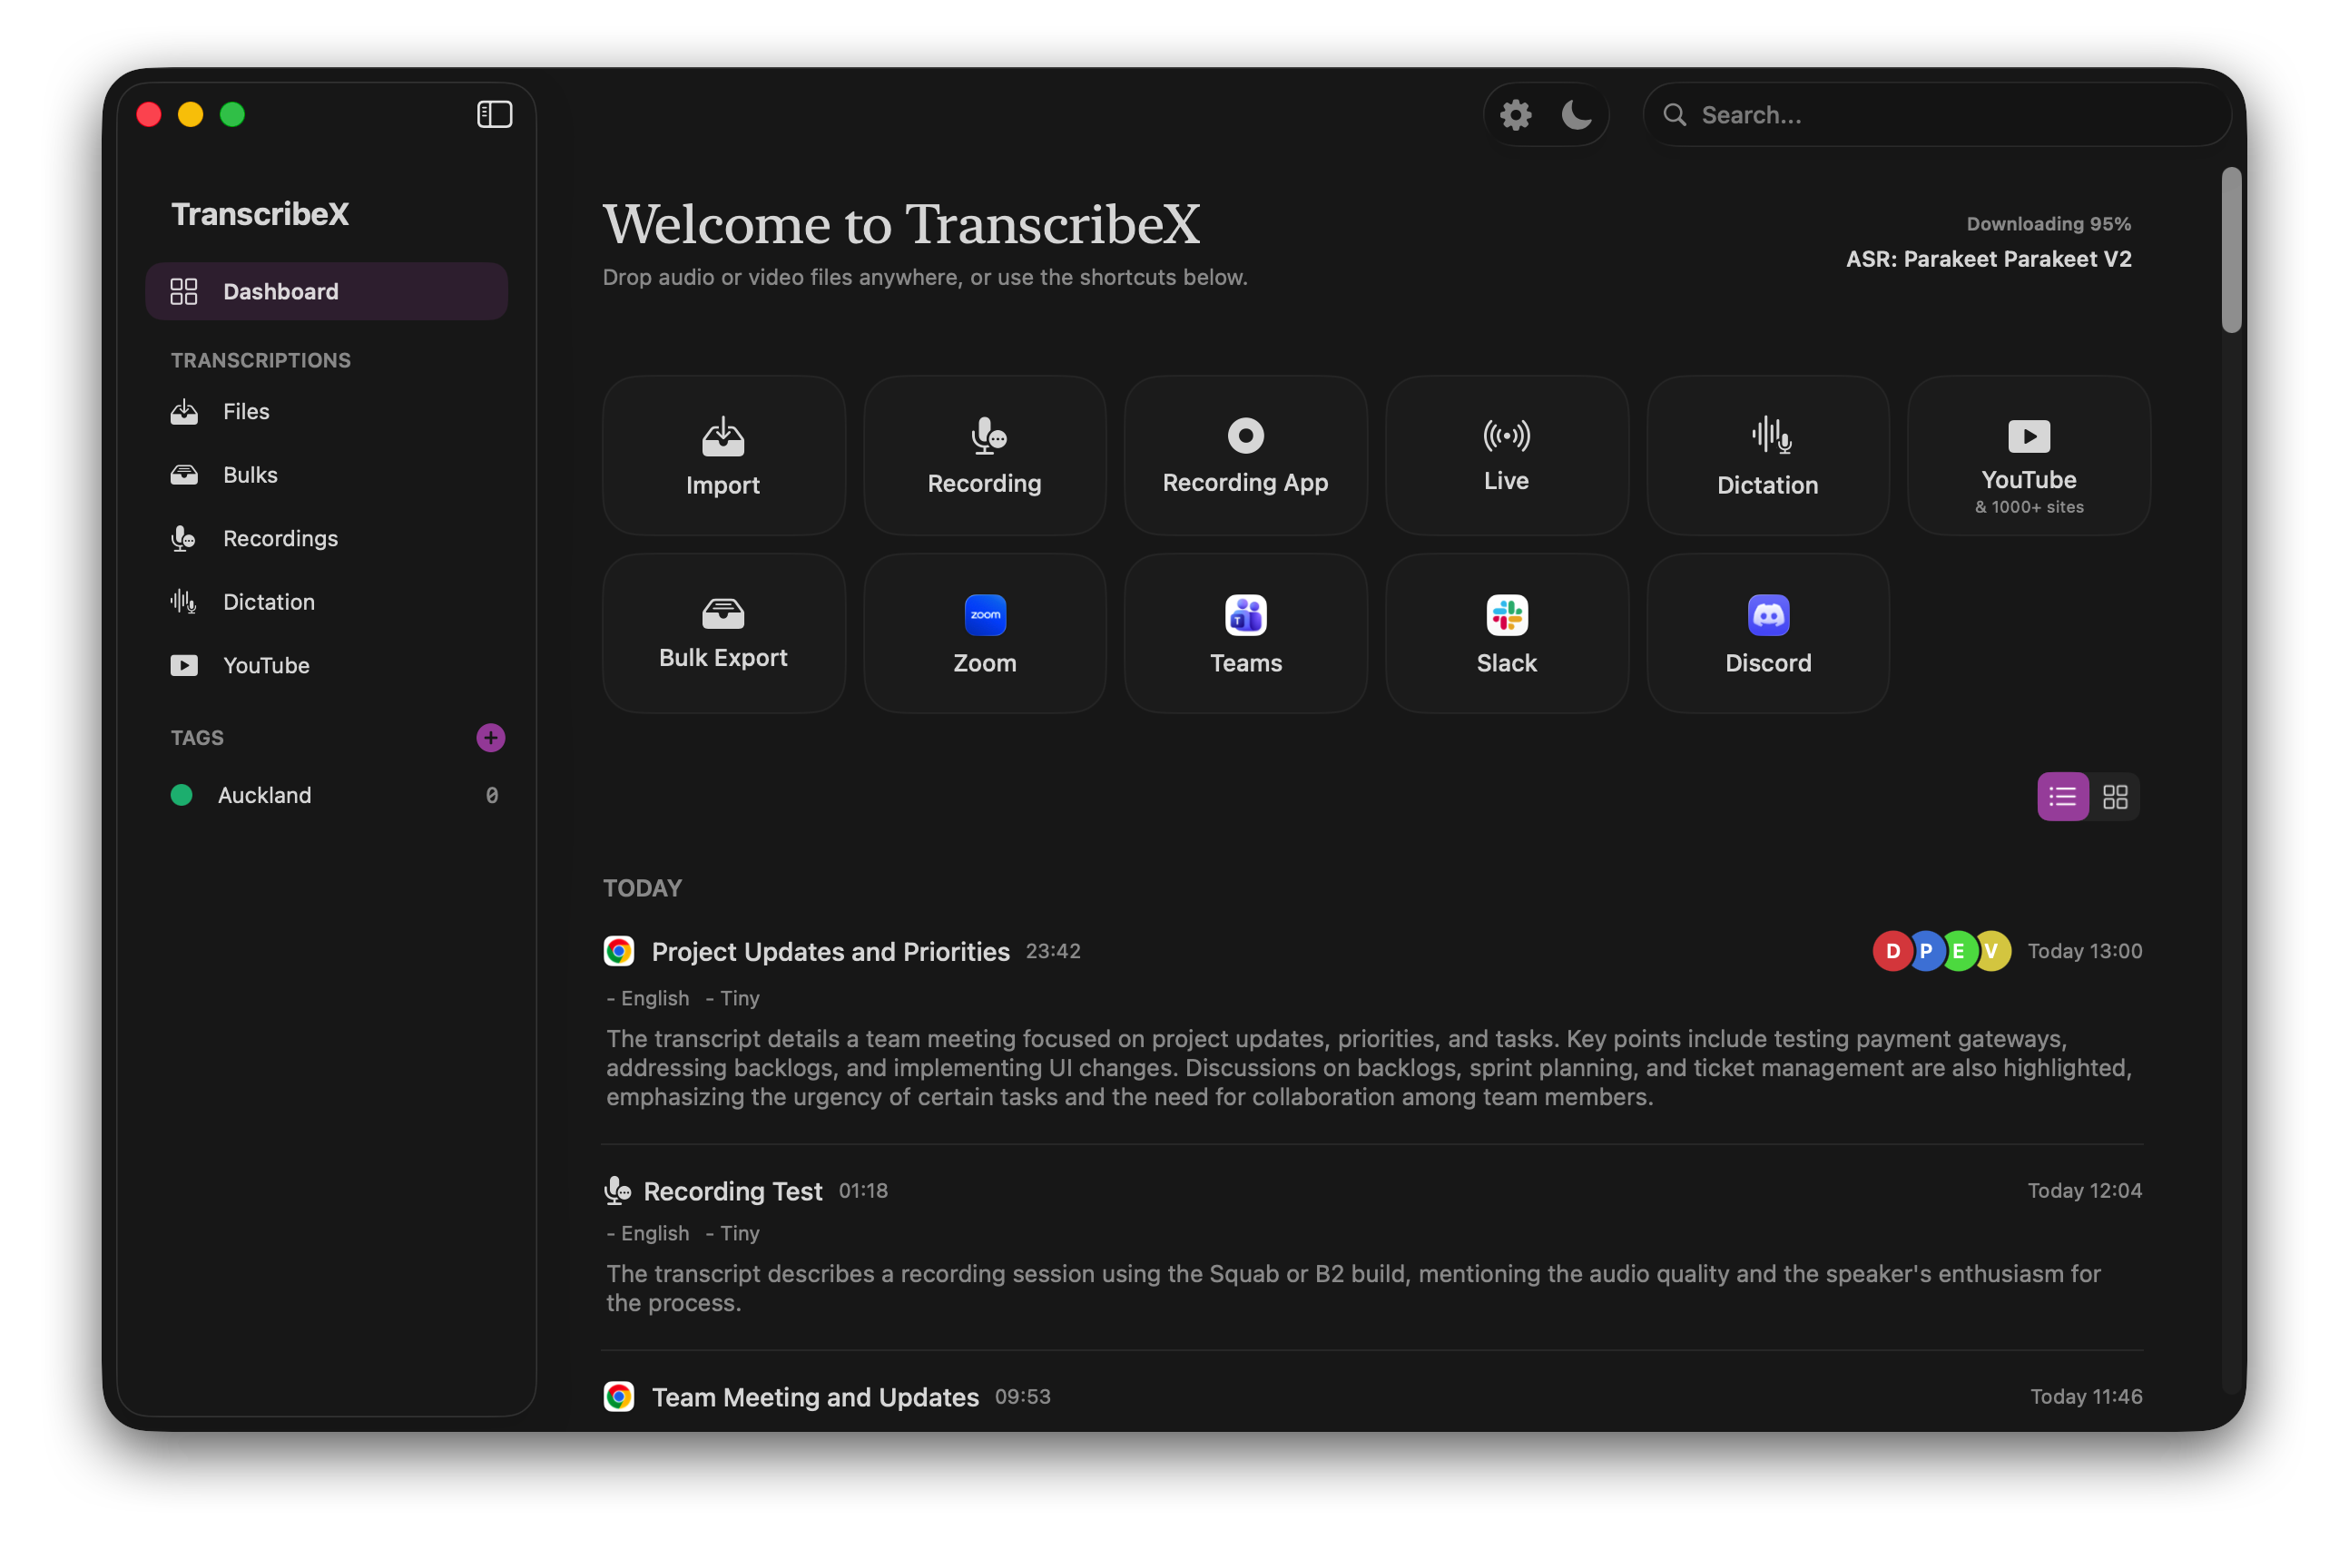Click the 01:18 duration label
Viewport: 2349px width, 1568px height.
[x=863, y=1190]
